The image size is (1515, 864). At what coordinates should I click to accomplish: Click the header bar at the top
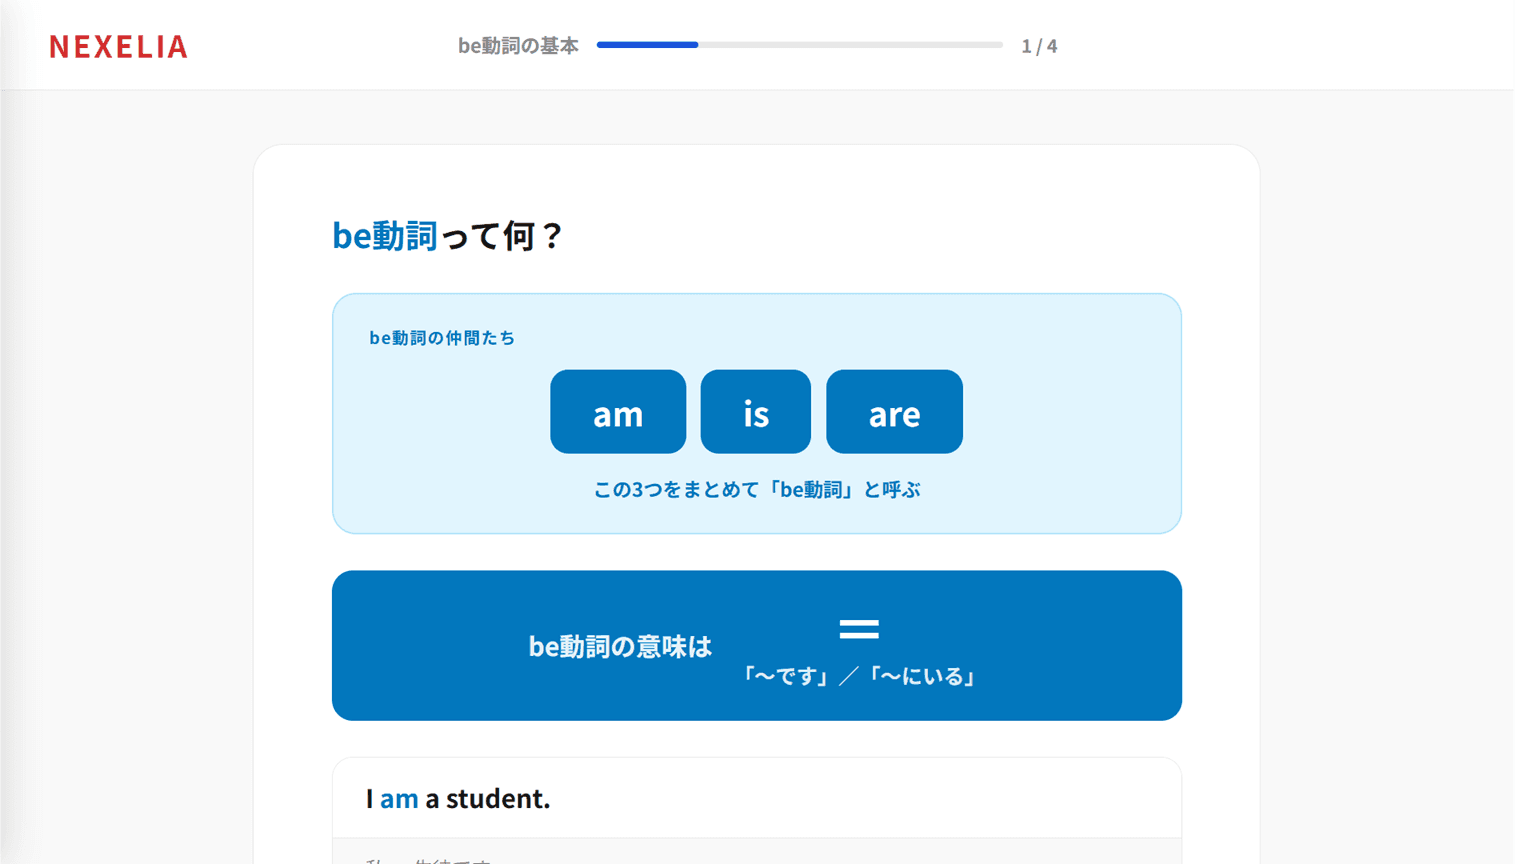757,44
